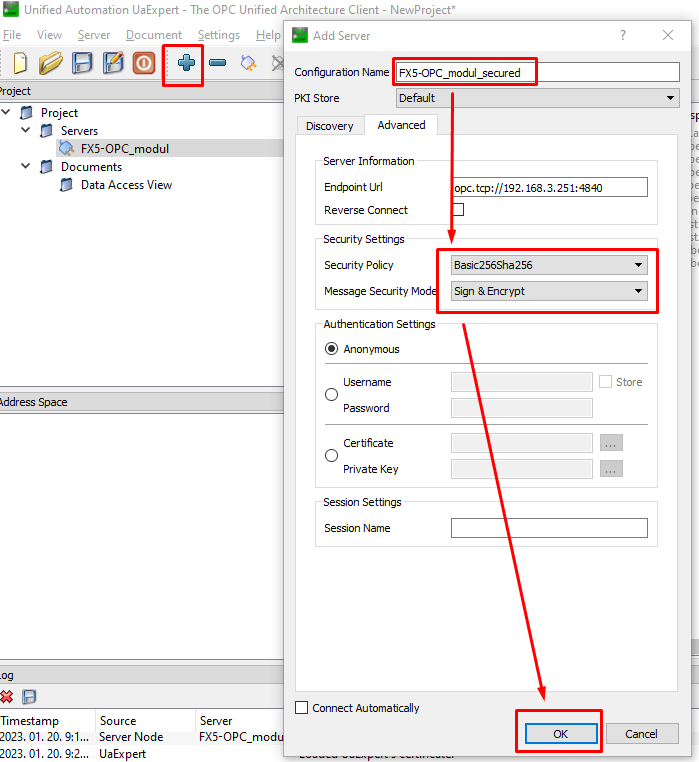Screen dimensions: 699x762
Task: Click the Data Access View document icon
Action: 67,185
